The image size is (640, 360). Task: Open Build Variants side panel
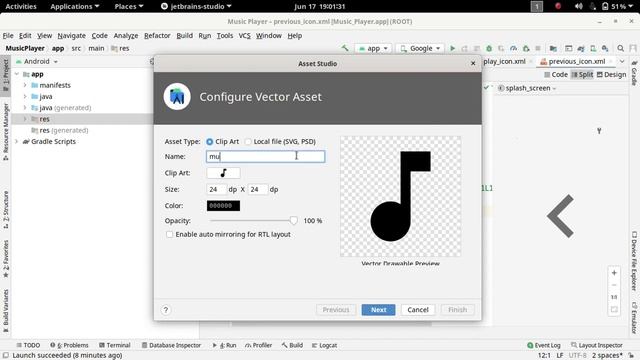(6, 312)
